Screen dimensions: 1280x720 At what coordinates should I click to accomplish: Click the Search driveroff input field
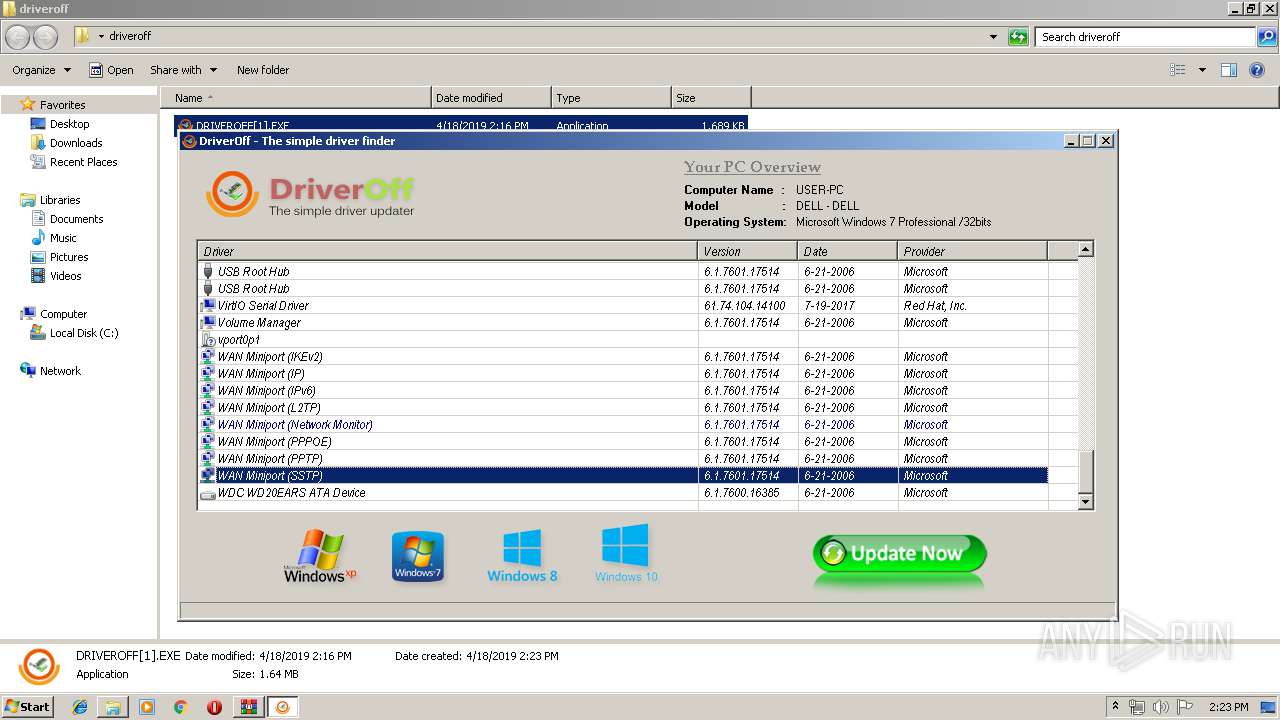(x=1146, y=37)
